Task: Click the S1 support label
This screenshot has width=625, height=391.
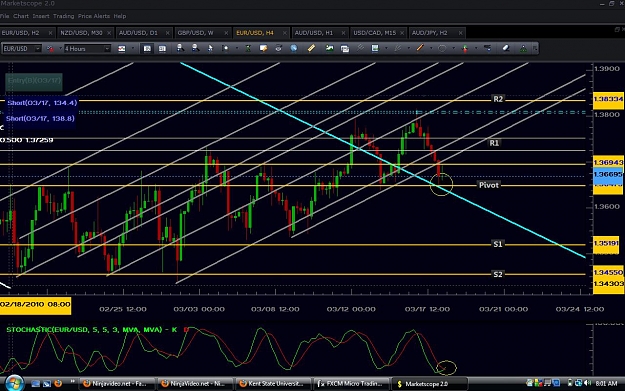Action: tap(498, 244)
